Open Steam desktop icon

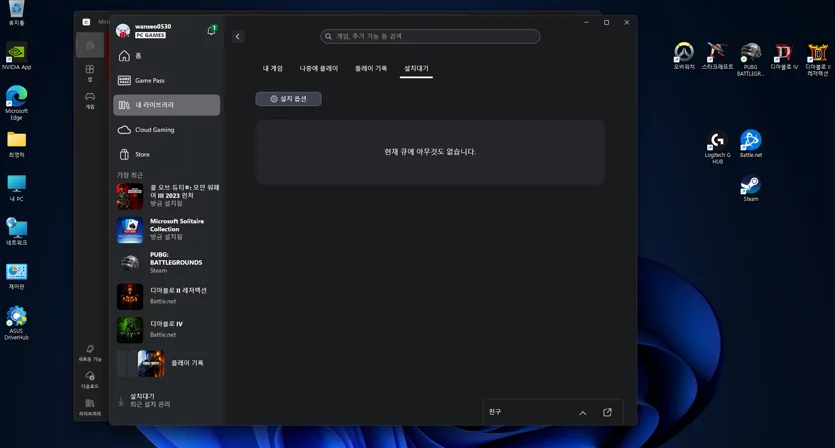[751, 189]
